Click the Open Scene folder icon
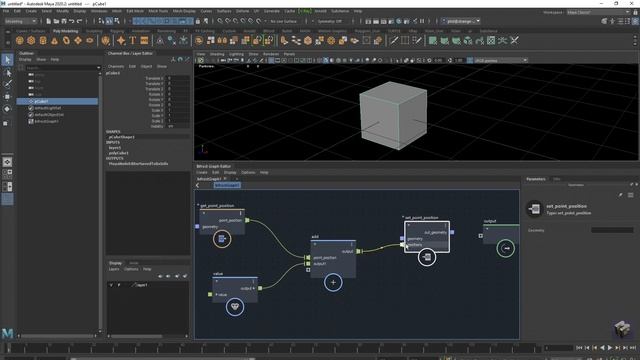The width and height of the screenshot is (640, 360). coord(56,21)
